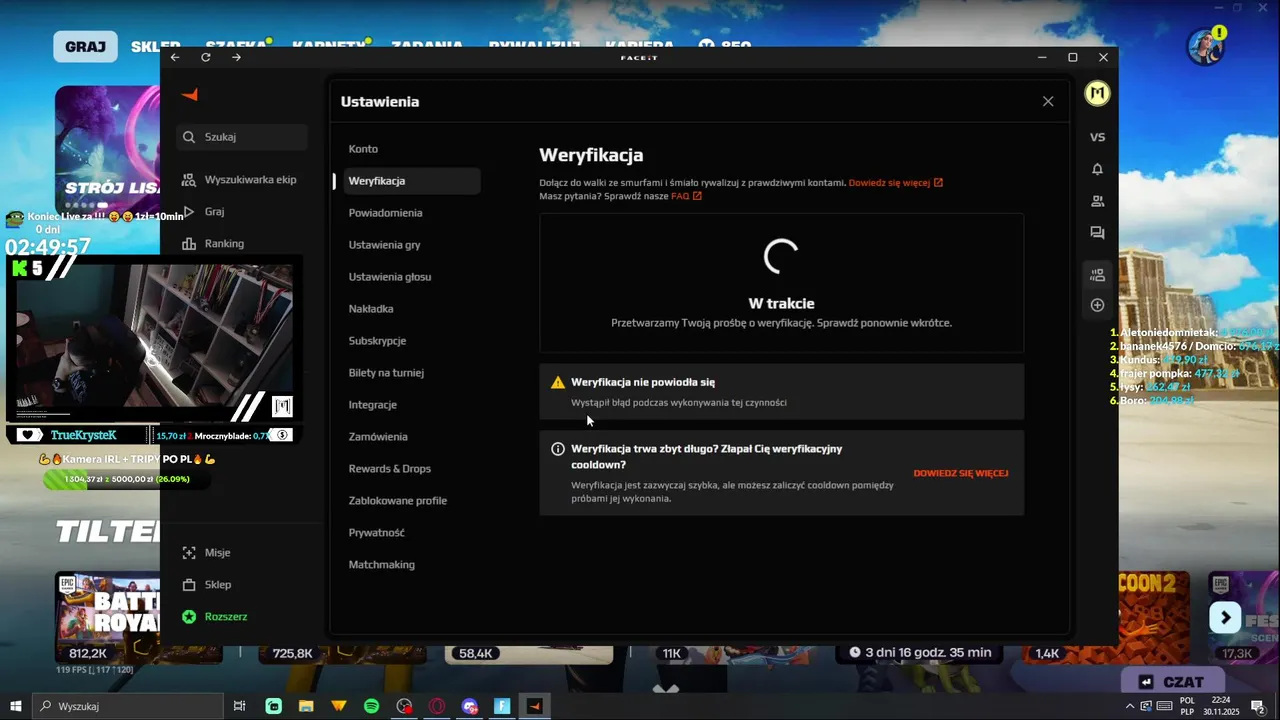Open the VS matches icon
The width and height of the screenshot is (1280, 720).
[1097, 137]
